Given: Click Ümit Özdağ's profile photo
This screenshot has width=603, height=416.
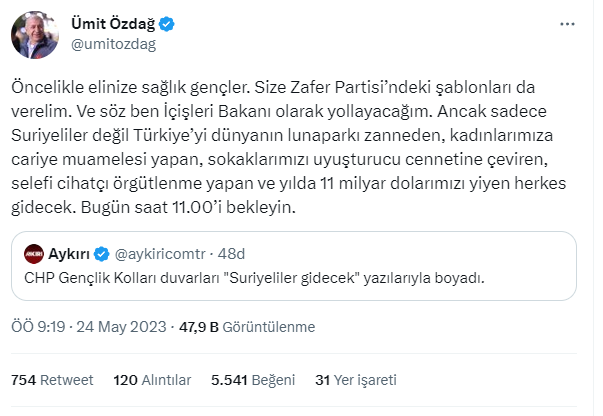Looking at the screenshot, I should [34, 35].
